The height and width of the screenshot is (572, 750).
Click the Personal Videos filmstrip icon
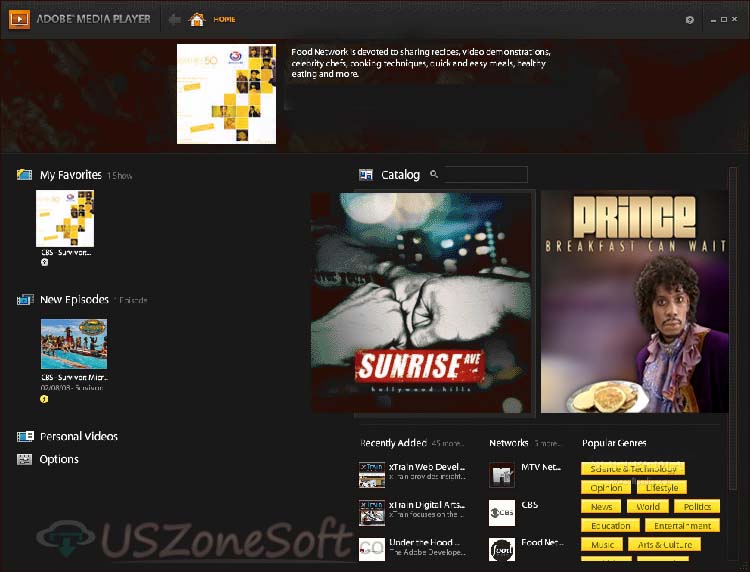click(25, 436)
